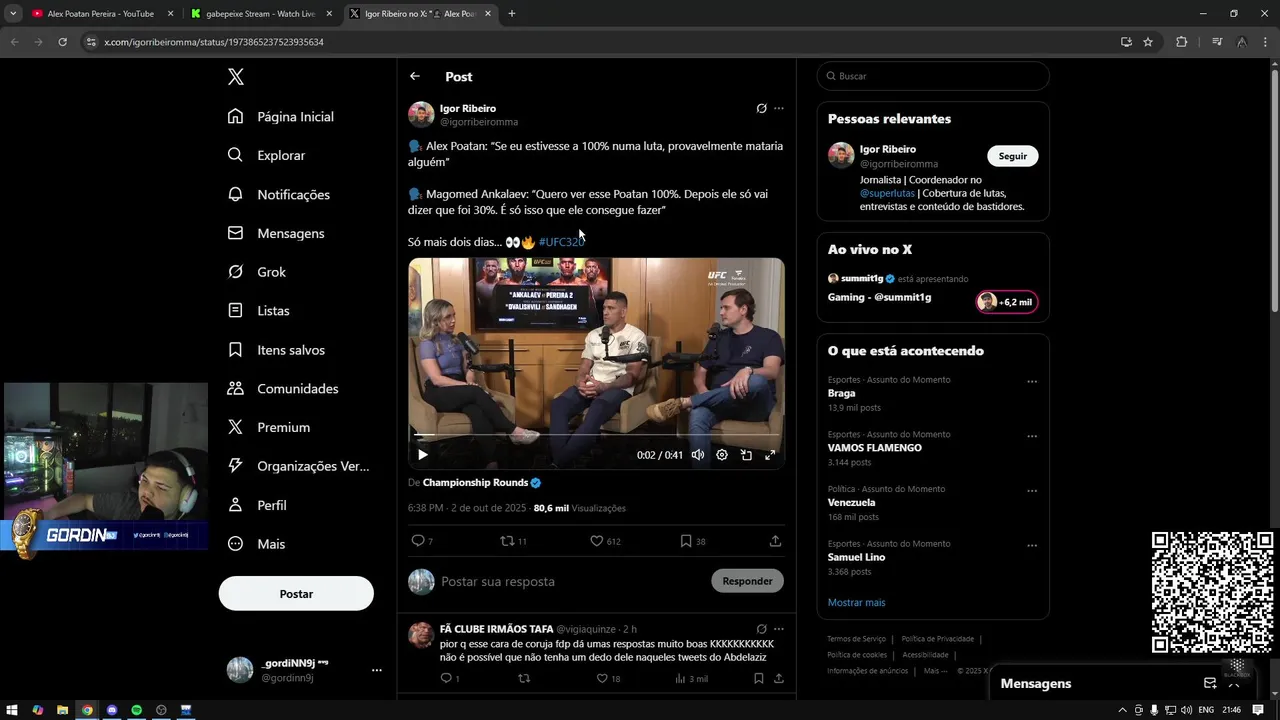Click the Premium X icon
1280x720 pixels.
tap(235, 427)
